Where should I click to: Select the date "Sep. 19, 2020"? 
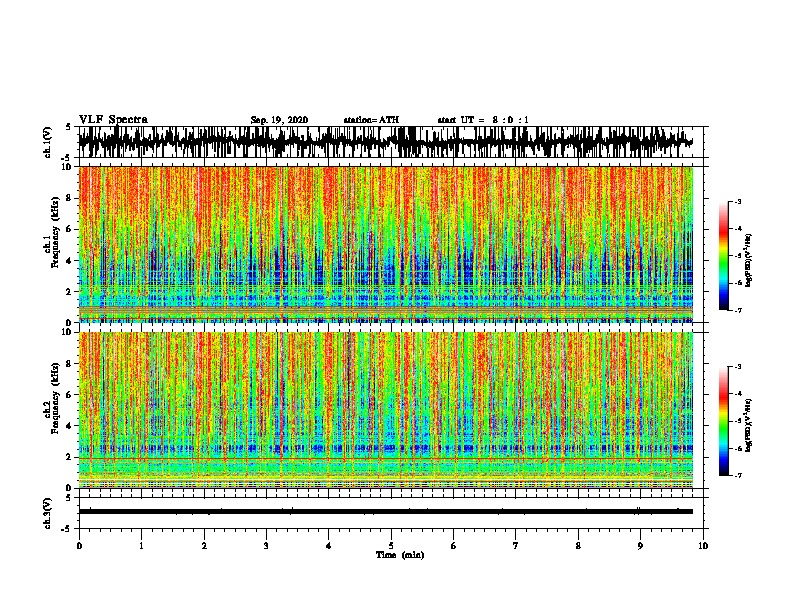pyautogui.click(x=279, y=120)
